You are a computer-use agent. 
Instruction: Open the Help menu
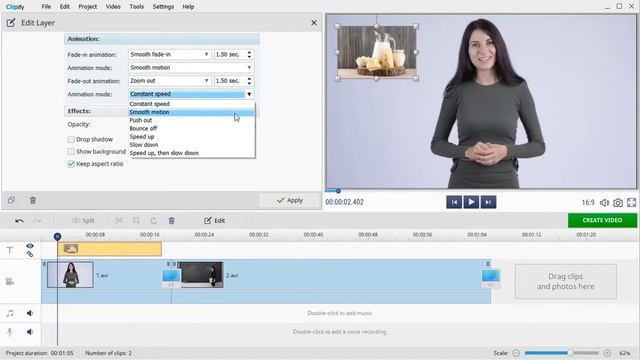(x=188, y=7)
